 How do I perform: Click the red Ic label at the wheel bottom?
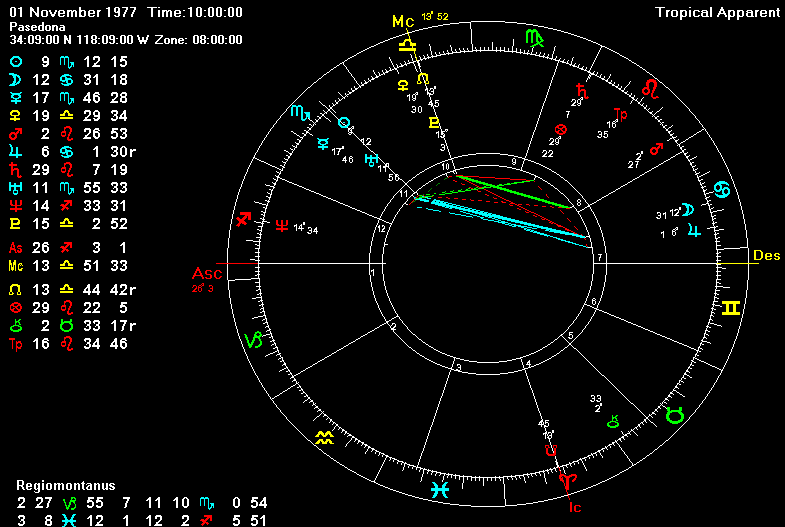point(575,507)
